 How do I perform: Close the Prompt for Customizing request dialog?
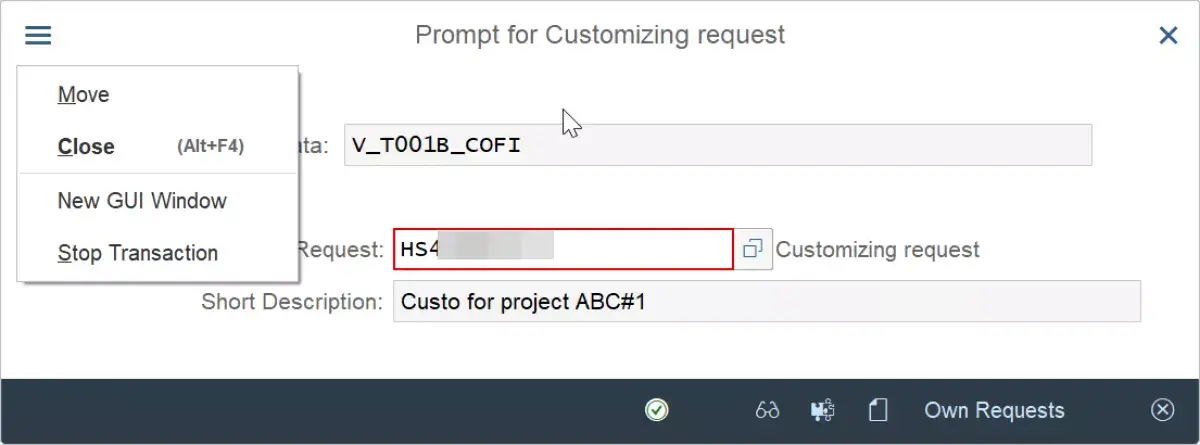point(1168,36)
